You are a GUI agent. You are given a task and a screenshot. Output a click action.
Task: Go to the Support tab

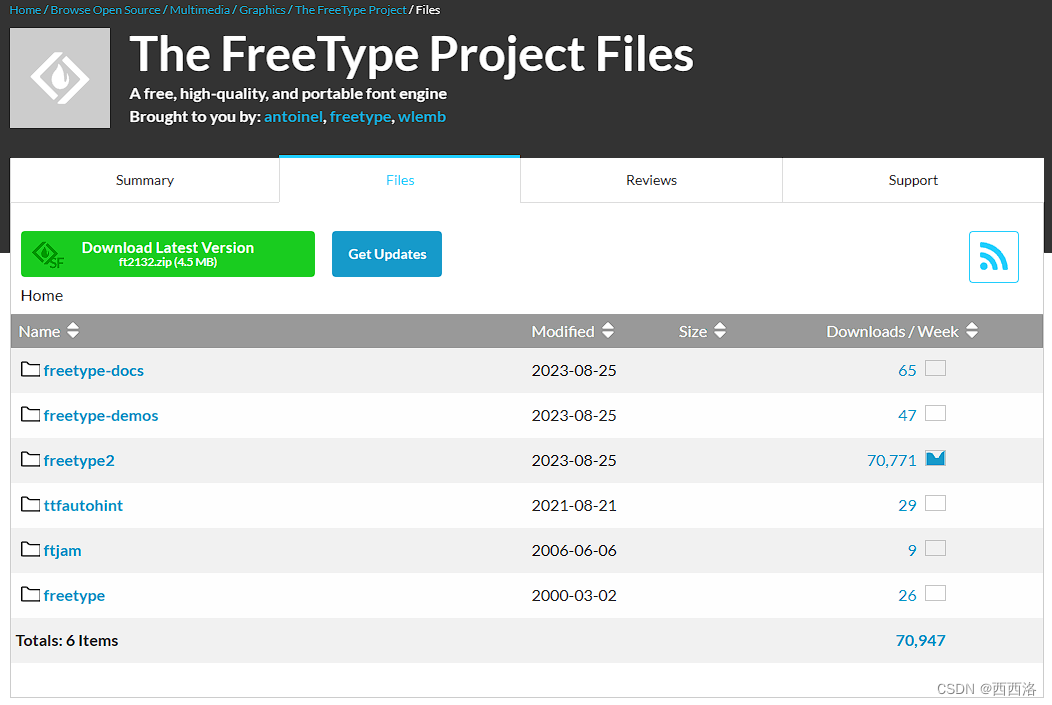[x=913, y=180]
